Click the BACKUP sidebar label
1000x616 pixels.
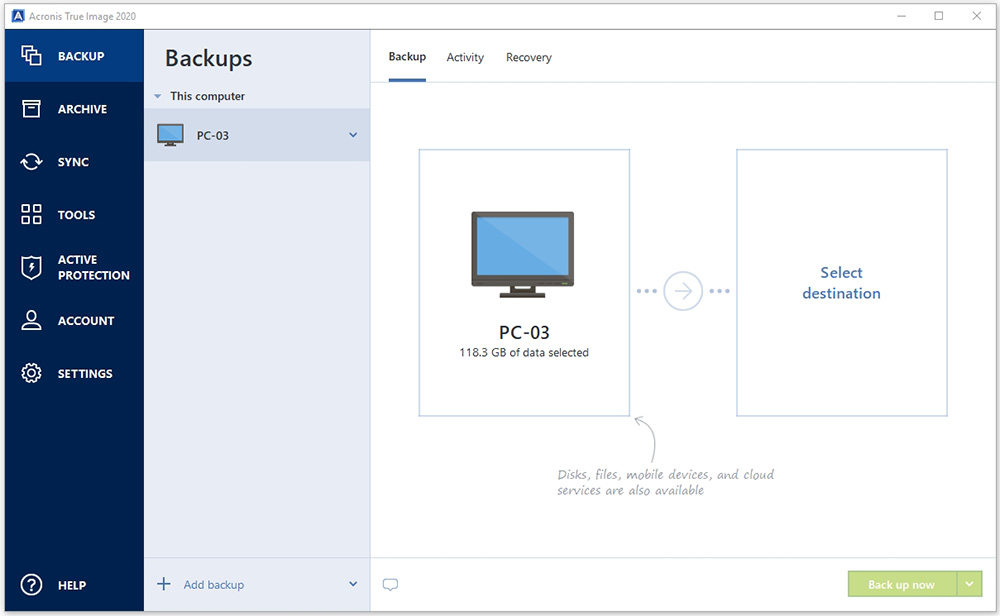point(81,56)
